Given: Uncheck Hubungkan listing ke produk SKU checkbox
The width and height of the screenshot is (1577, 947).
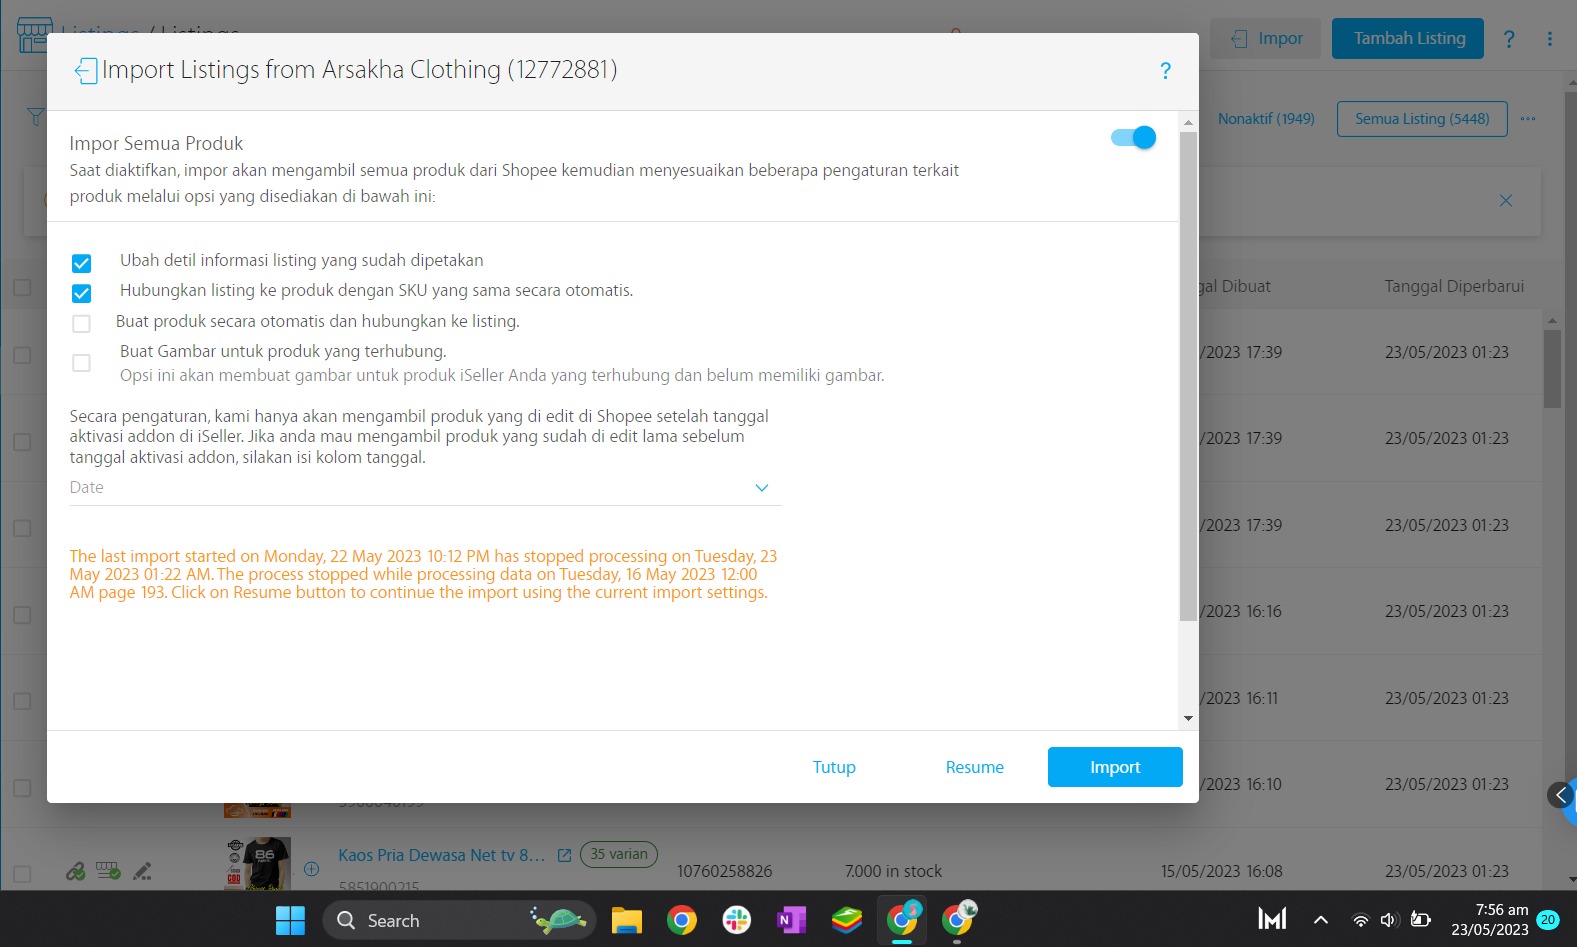Looking at the screenshot, I should click(x=82, y=293).
